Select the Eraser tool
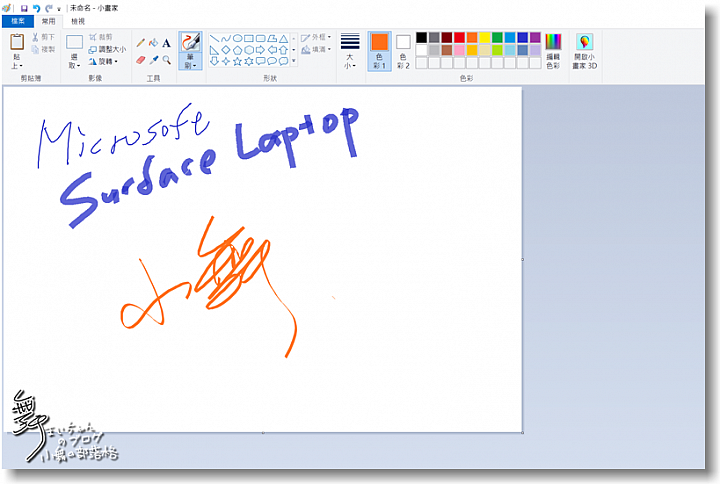Viewport: 720px width, 484px height. tap(141, 60)
